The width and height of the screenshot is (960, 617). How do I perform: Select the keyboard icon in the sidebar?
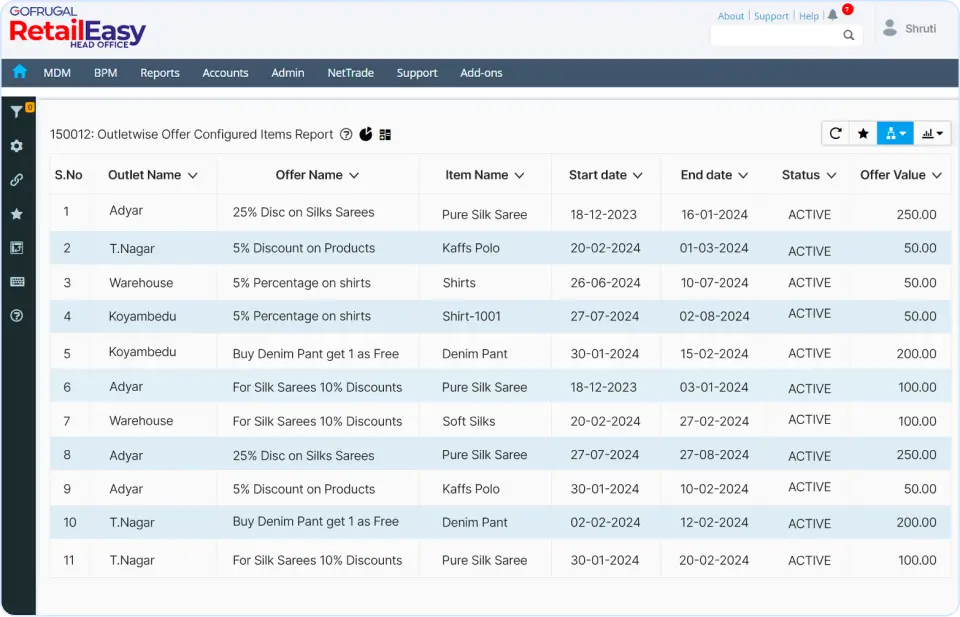point(17,281)
